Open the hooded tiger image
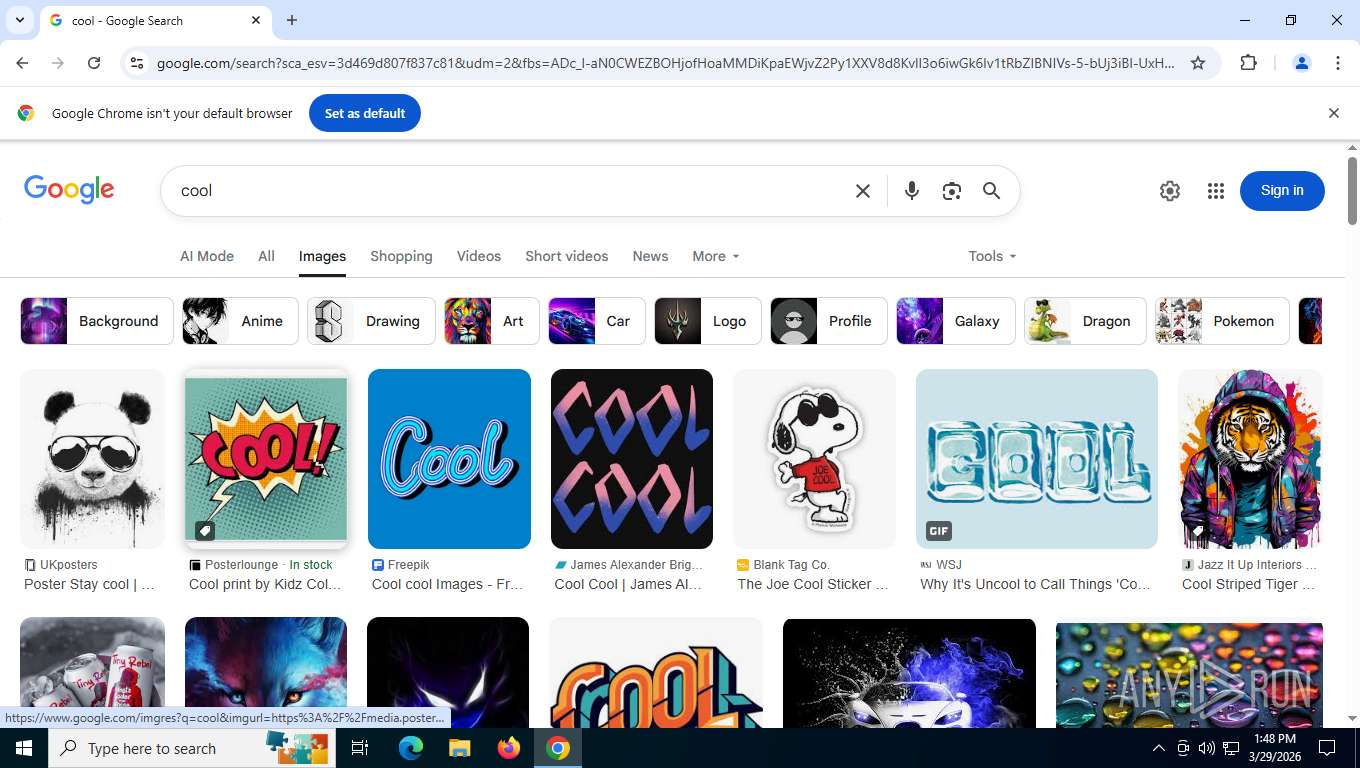This screenshot has width=1360, height=768. pyautogui.click(x=1250, y=459)
